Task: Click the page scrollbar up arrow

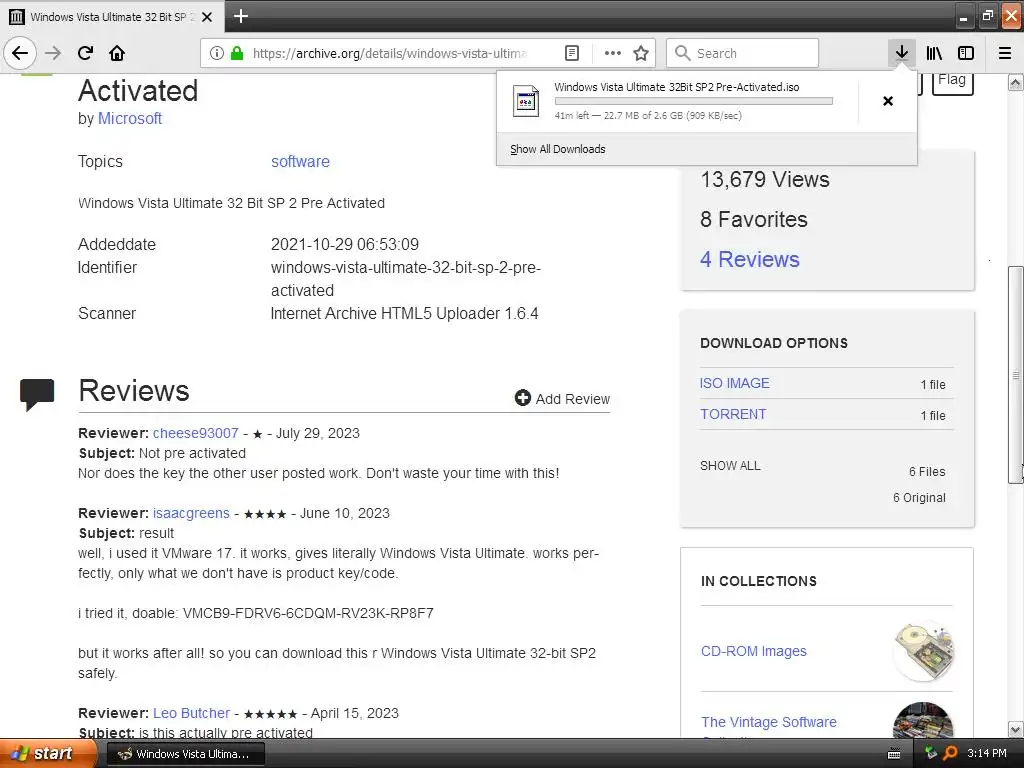Action: pyautogui.click(x=1015, y=82)
